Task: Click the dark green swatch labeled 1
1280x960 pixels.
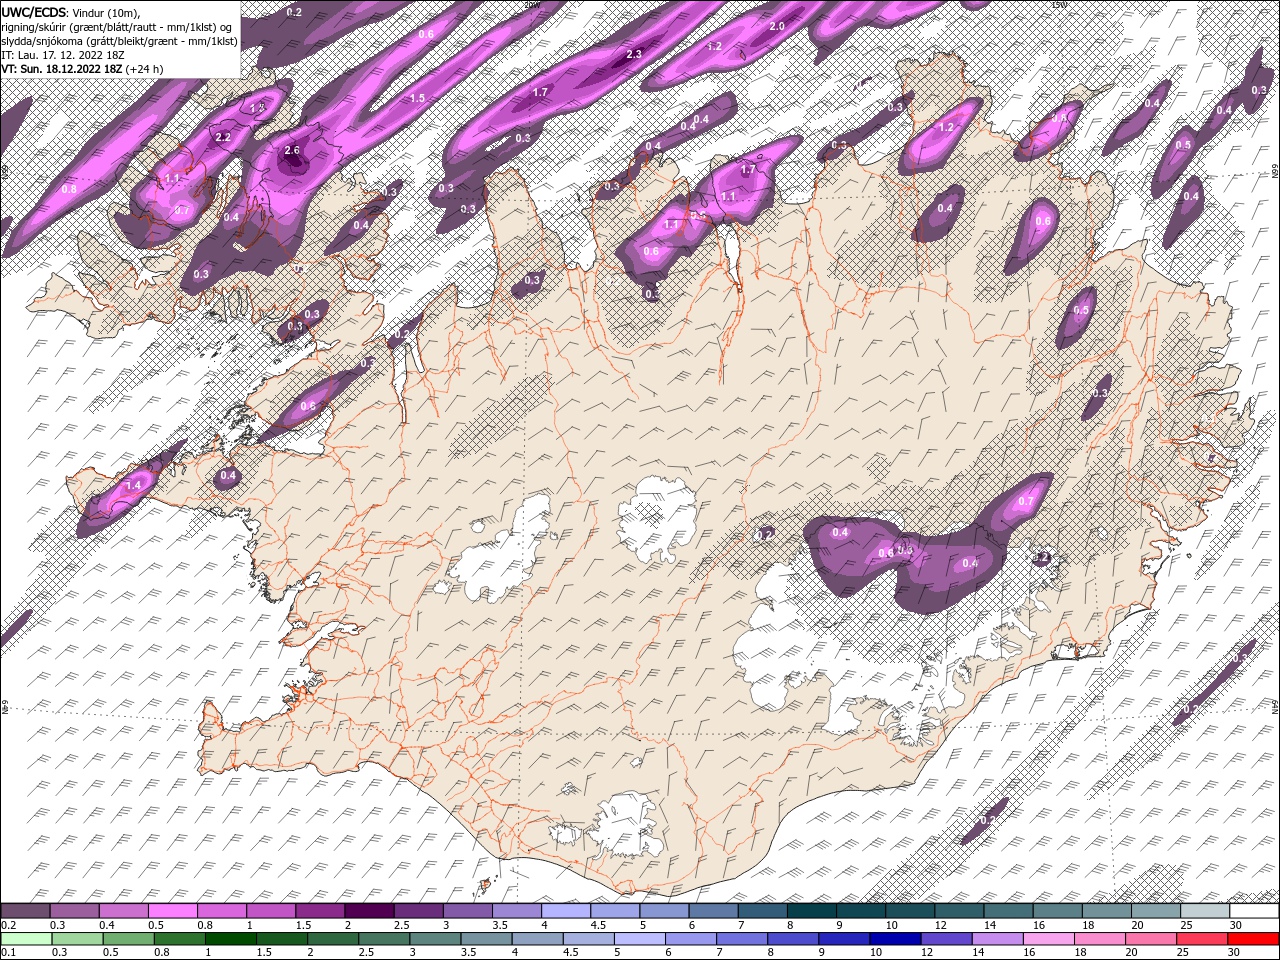Action: click(x=232, y=939)
